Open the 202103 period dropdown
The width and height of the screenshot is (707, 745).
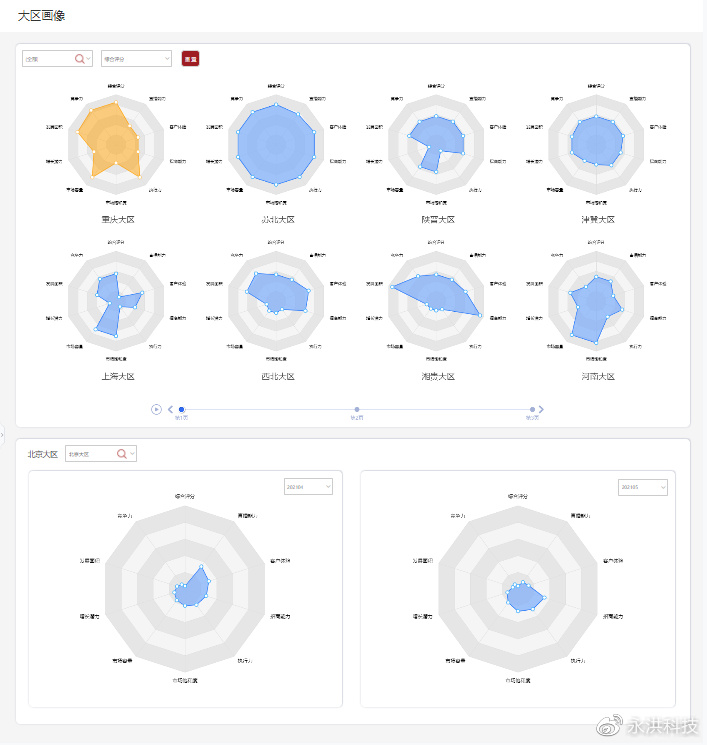pos(642,487)
